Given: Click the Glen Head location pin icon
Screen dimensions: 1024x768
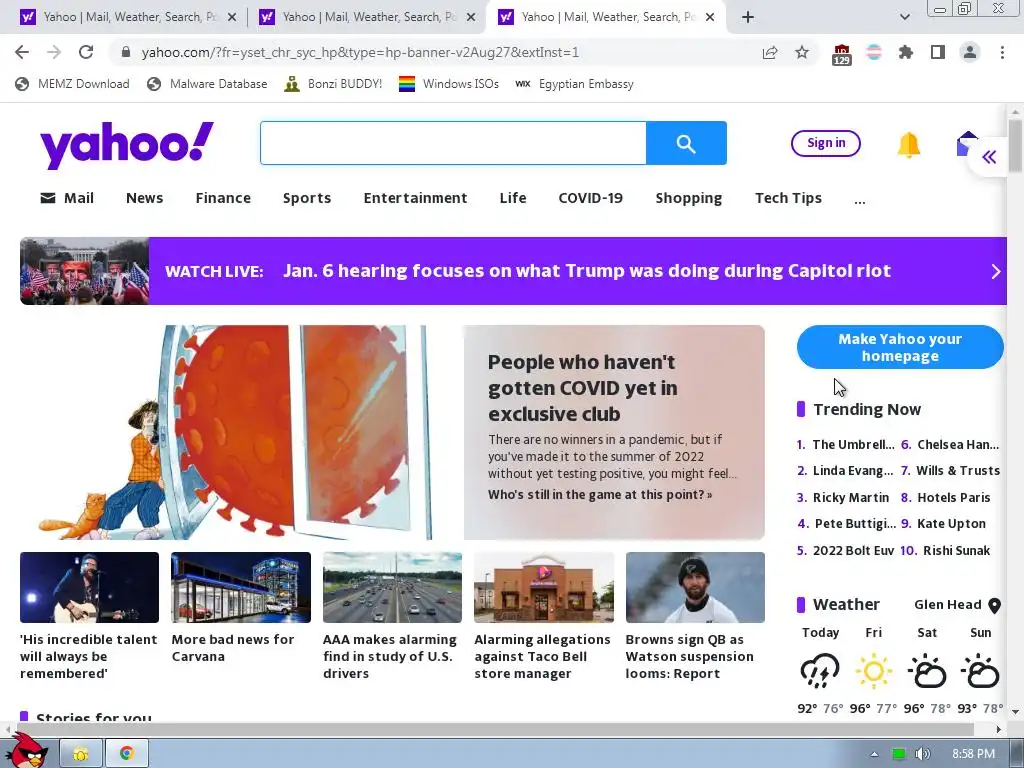Looking at the screenshot, I should click(x=995, y=605).
